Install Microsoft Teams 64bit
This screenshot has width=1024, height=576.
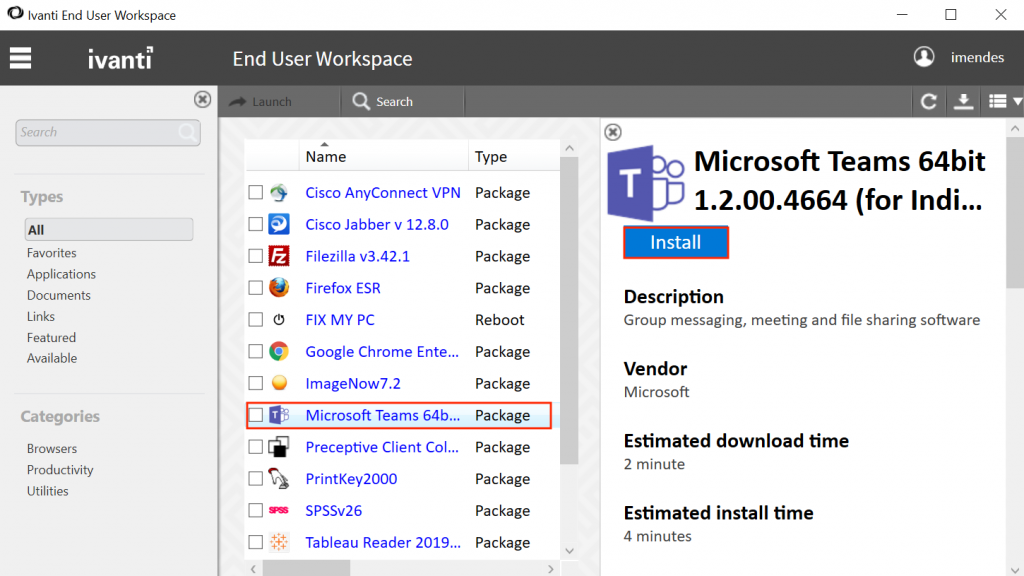click(676, 242)
